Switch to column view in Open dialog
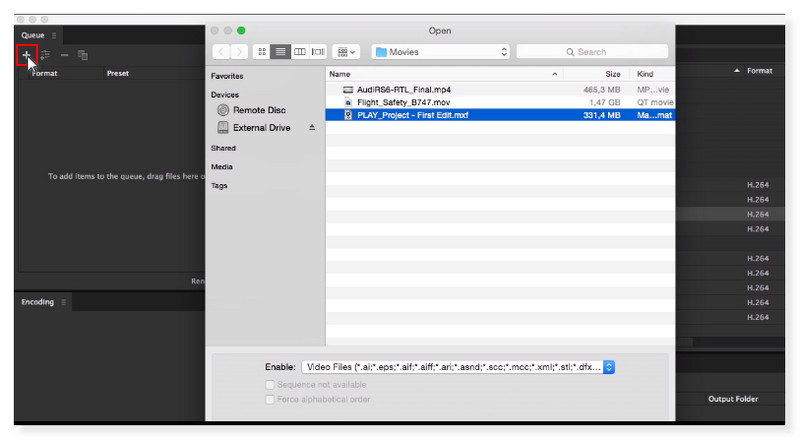This screenshot has width=800, height=440. (299, 52)
